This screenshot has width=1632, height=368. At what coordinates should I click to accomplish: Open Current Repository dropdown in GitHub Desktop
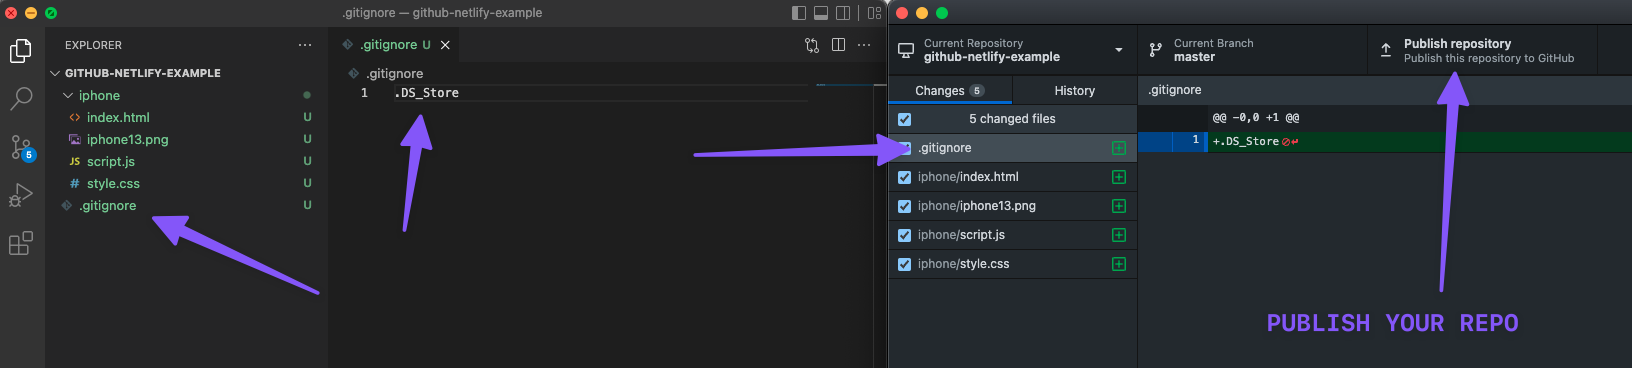(x=1013, y=50)
